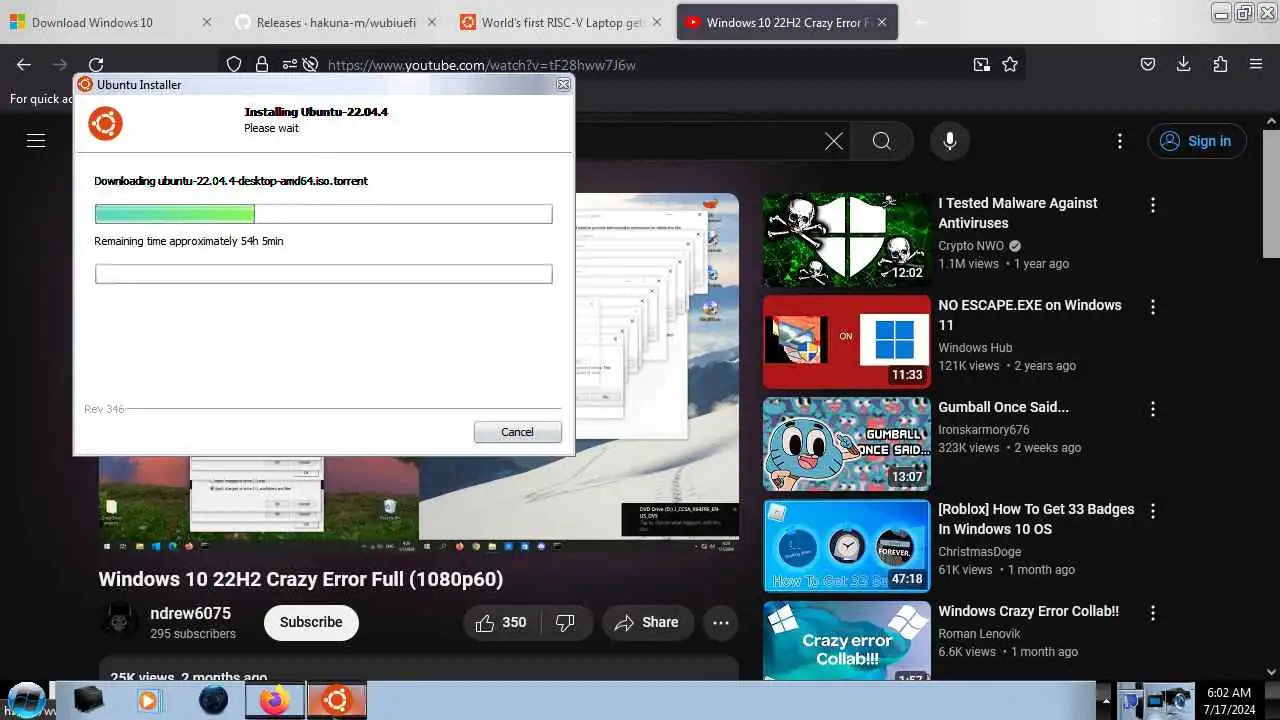Share the Crazy Error video

(647, 622)
